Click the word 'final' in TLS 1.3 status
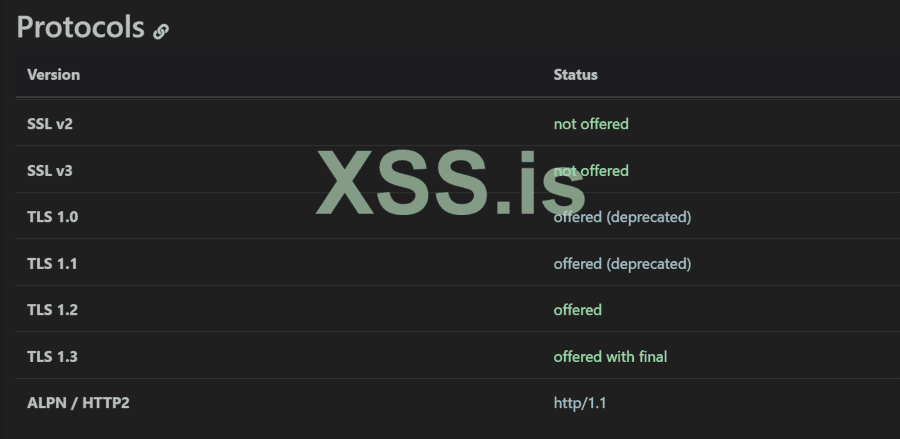The image size is (900, 439). pos(651,357)
